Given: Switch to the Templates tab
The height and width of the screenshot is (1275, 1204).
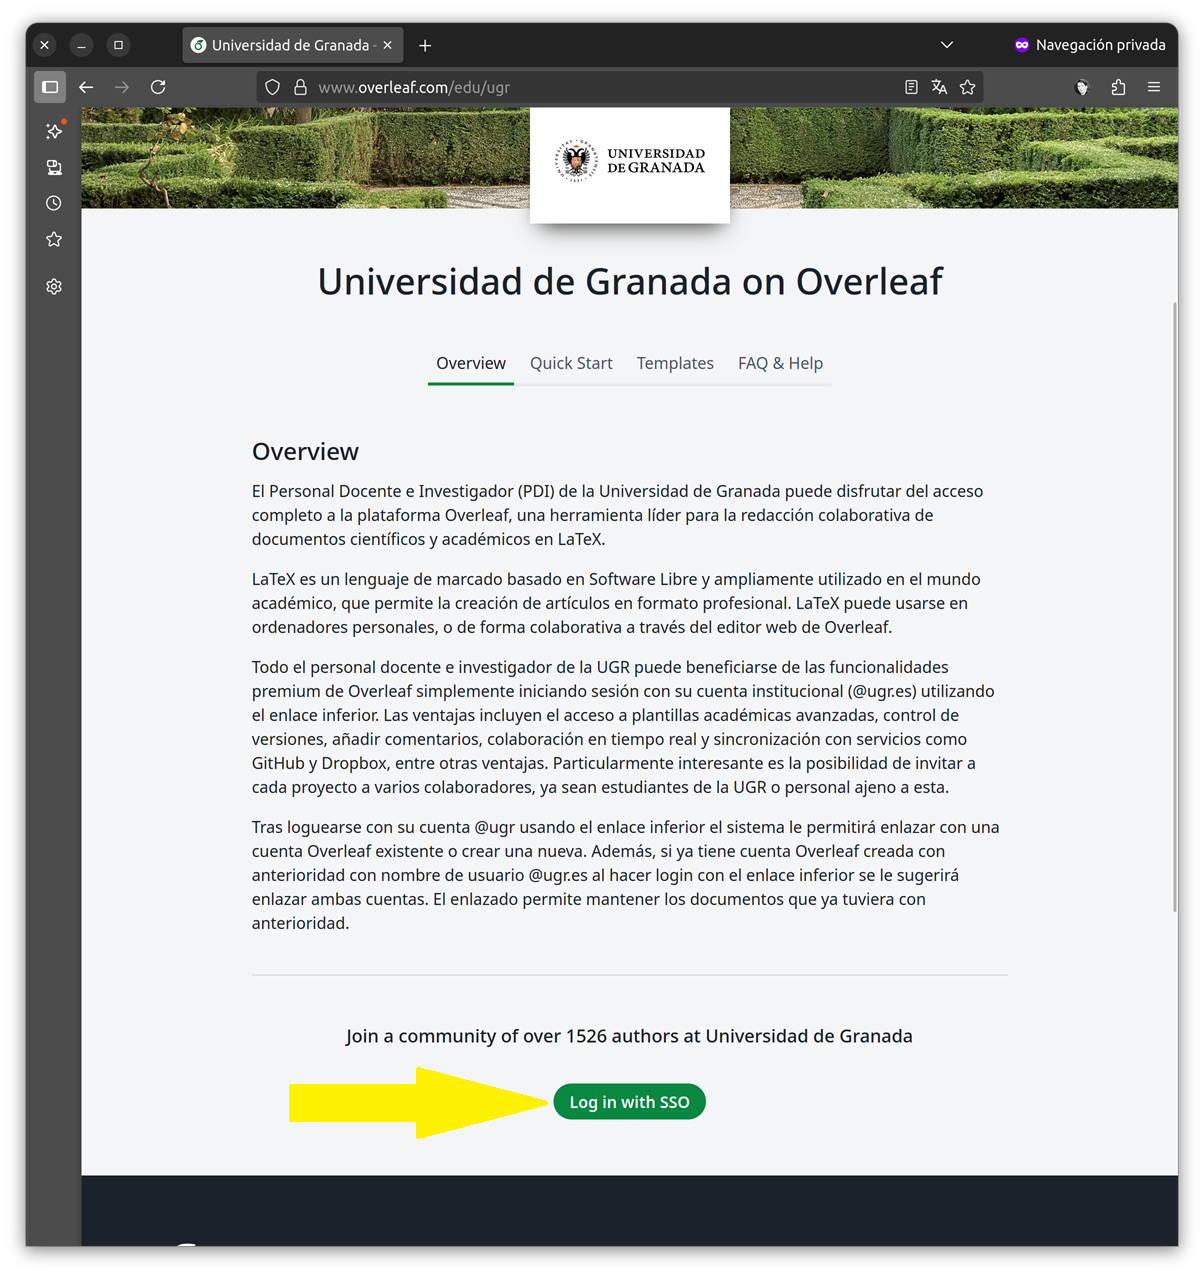Looking at the screenshot, I should click(675, 363).
